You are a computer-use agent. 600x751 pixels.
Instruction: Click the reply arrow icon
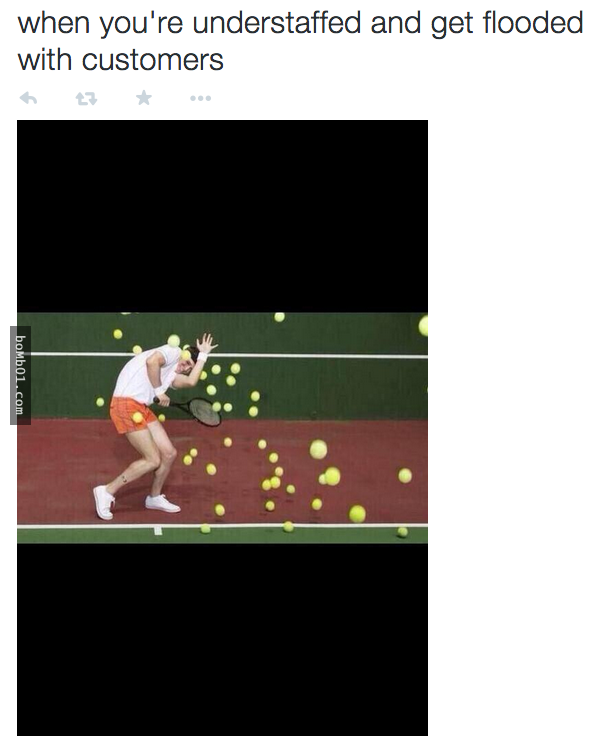coord(28,98)
